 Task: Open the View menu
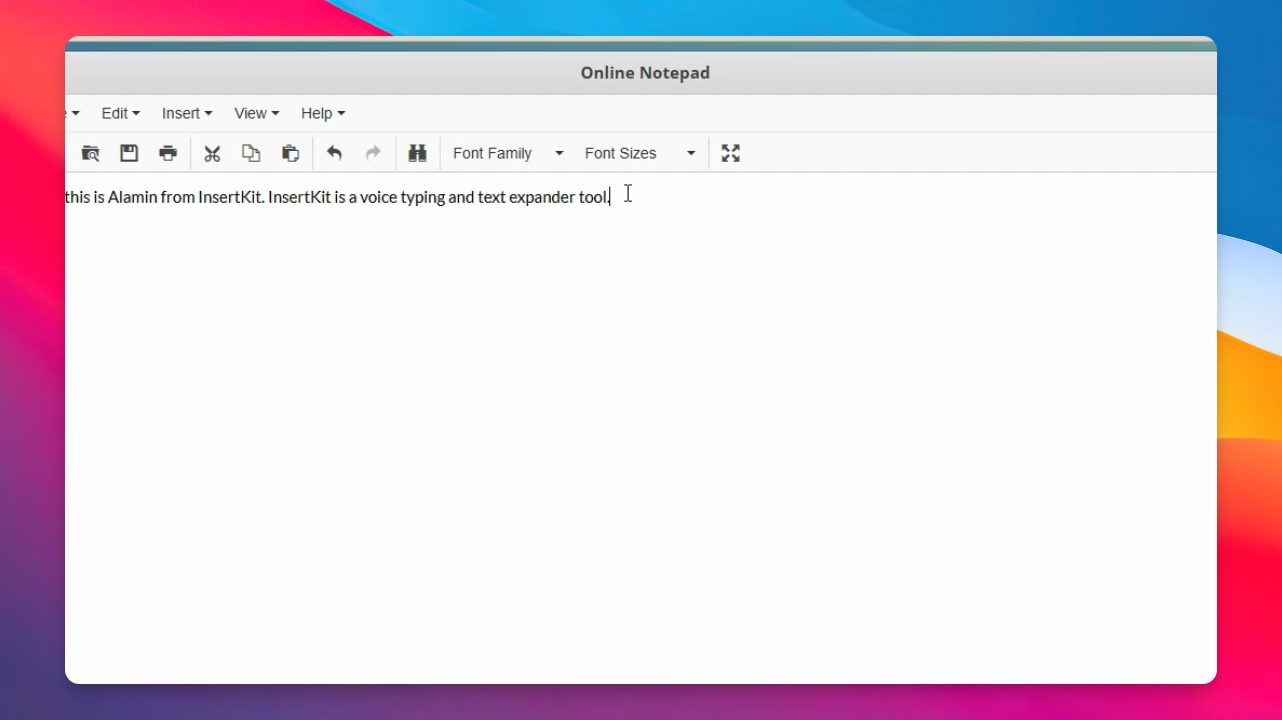(257, 113)
